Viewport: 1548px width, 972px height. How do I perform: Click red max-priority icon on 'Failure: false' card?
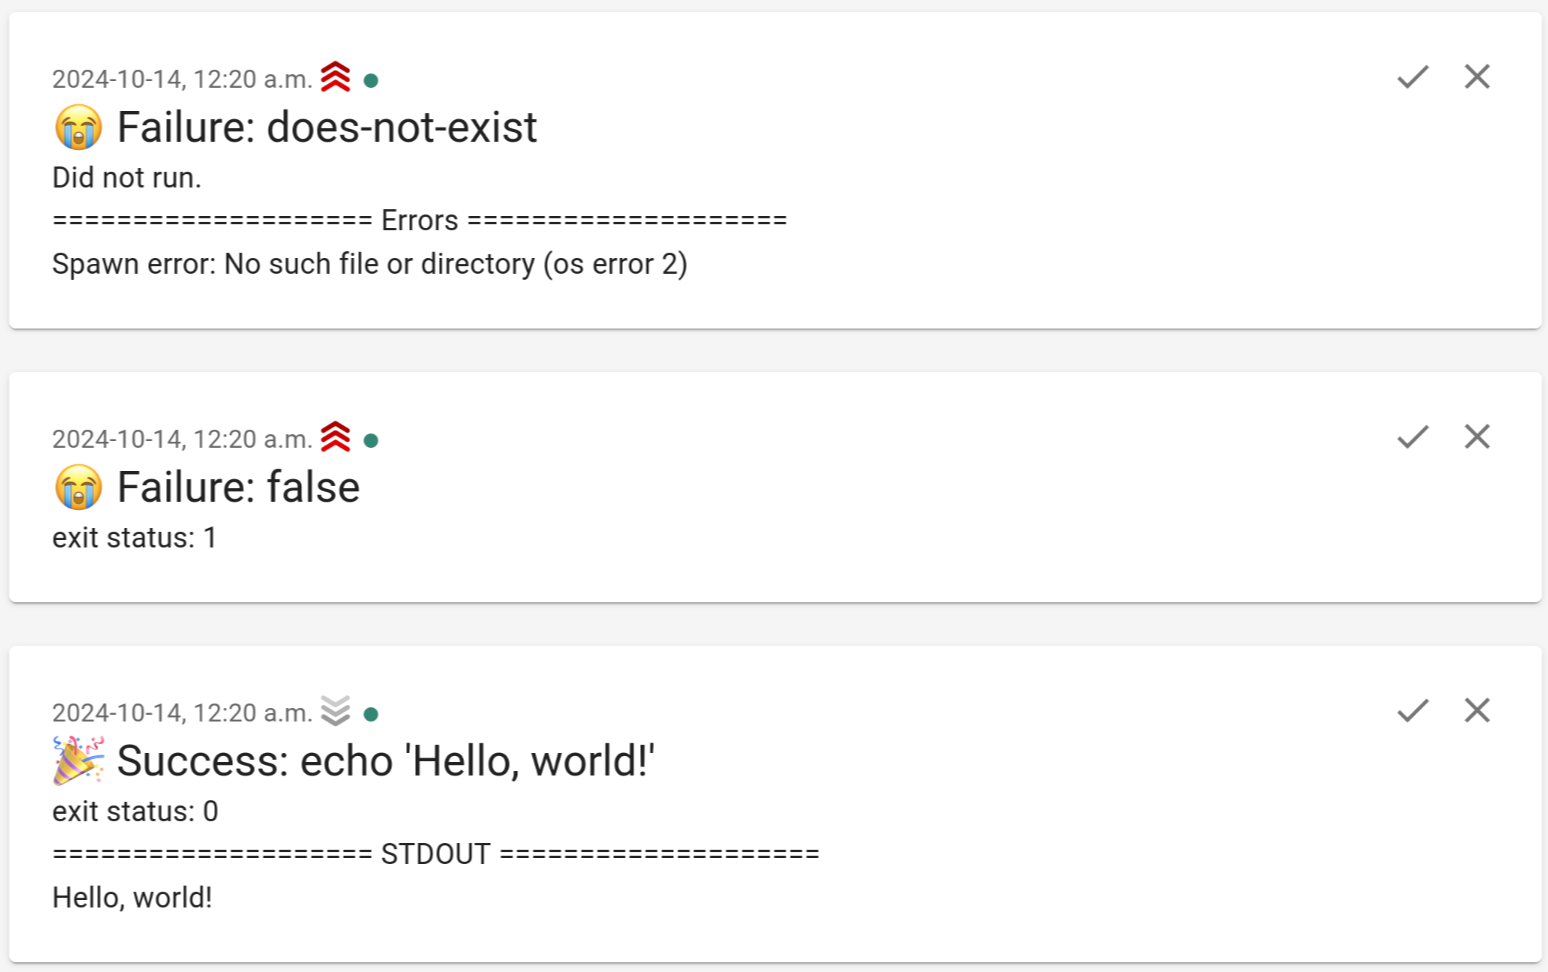coord(336,437)
